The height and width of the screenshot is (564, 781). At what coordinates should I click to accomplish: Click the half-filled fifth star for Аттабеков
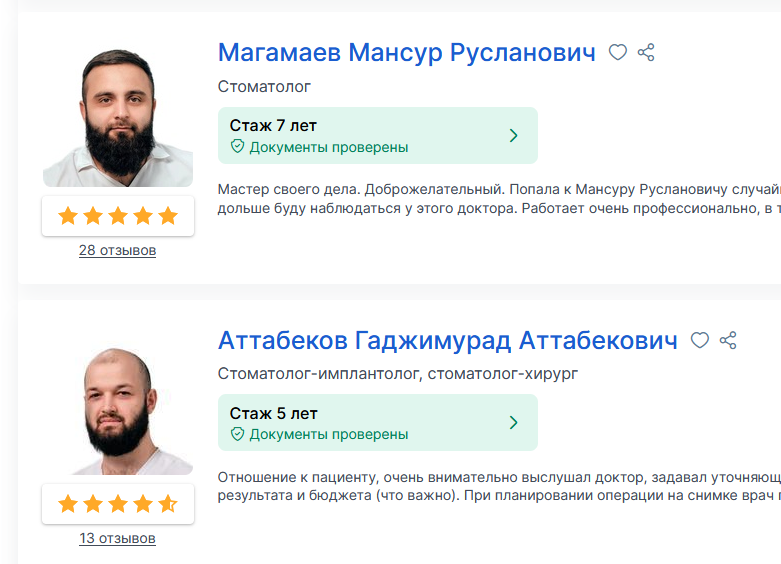(x=167, y=504)
